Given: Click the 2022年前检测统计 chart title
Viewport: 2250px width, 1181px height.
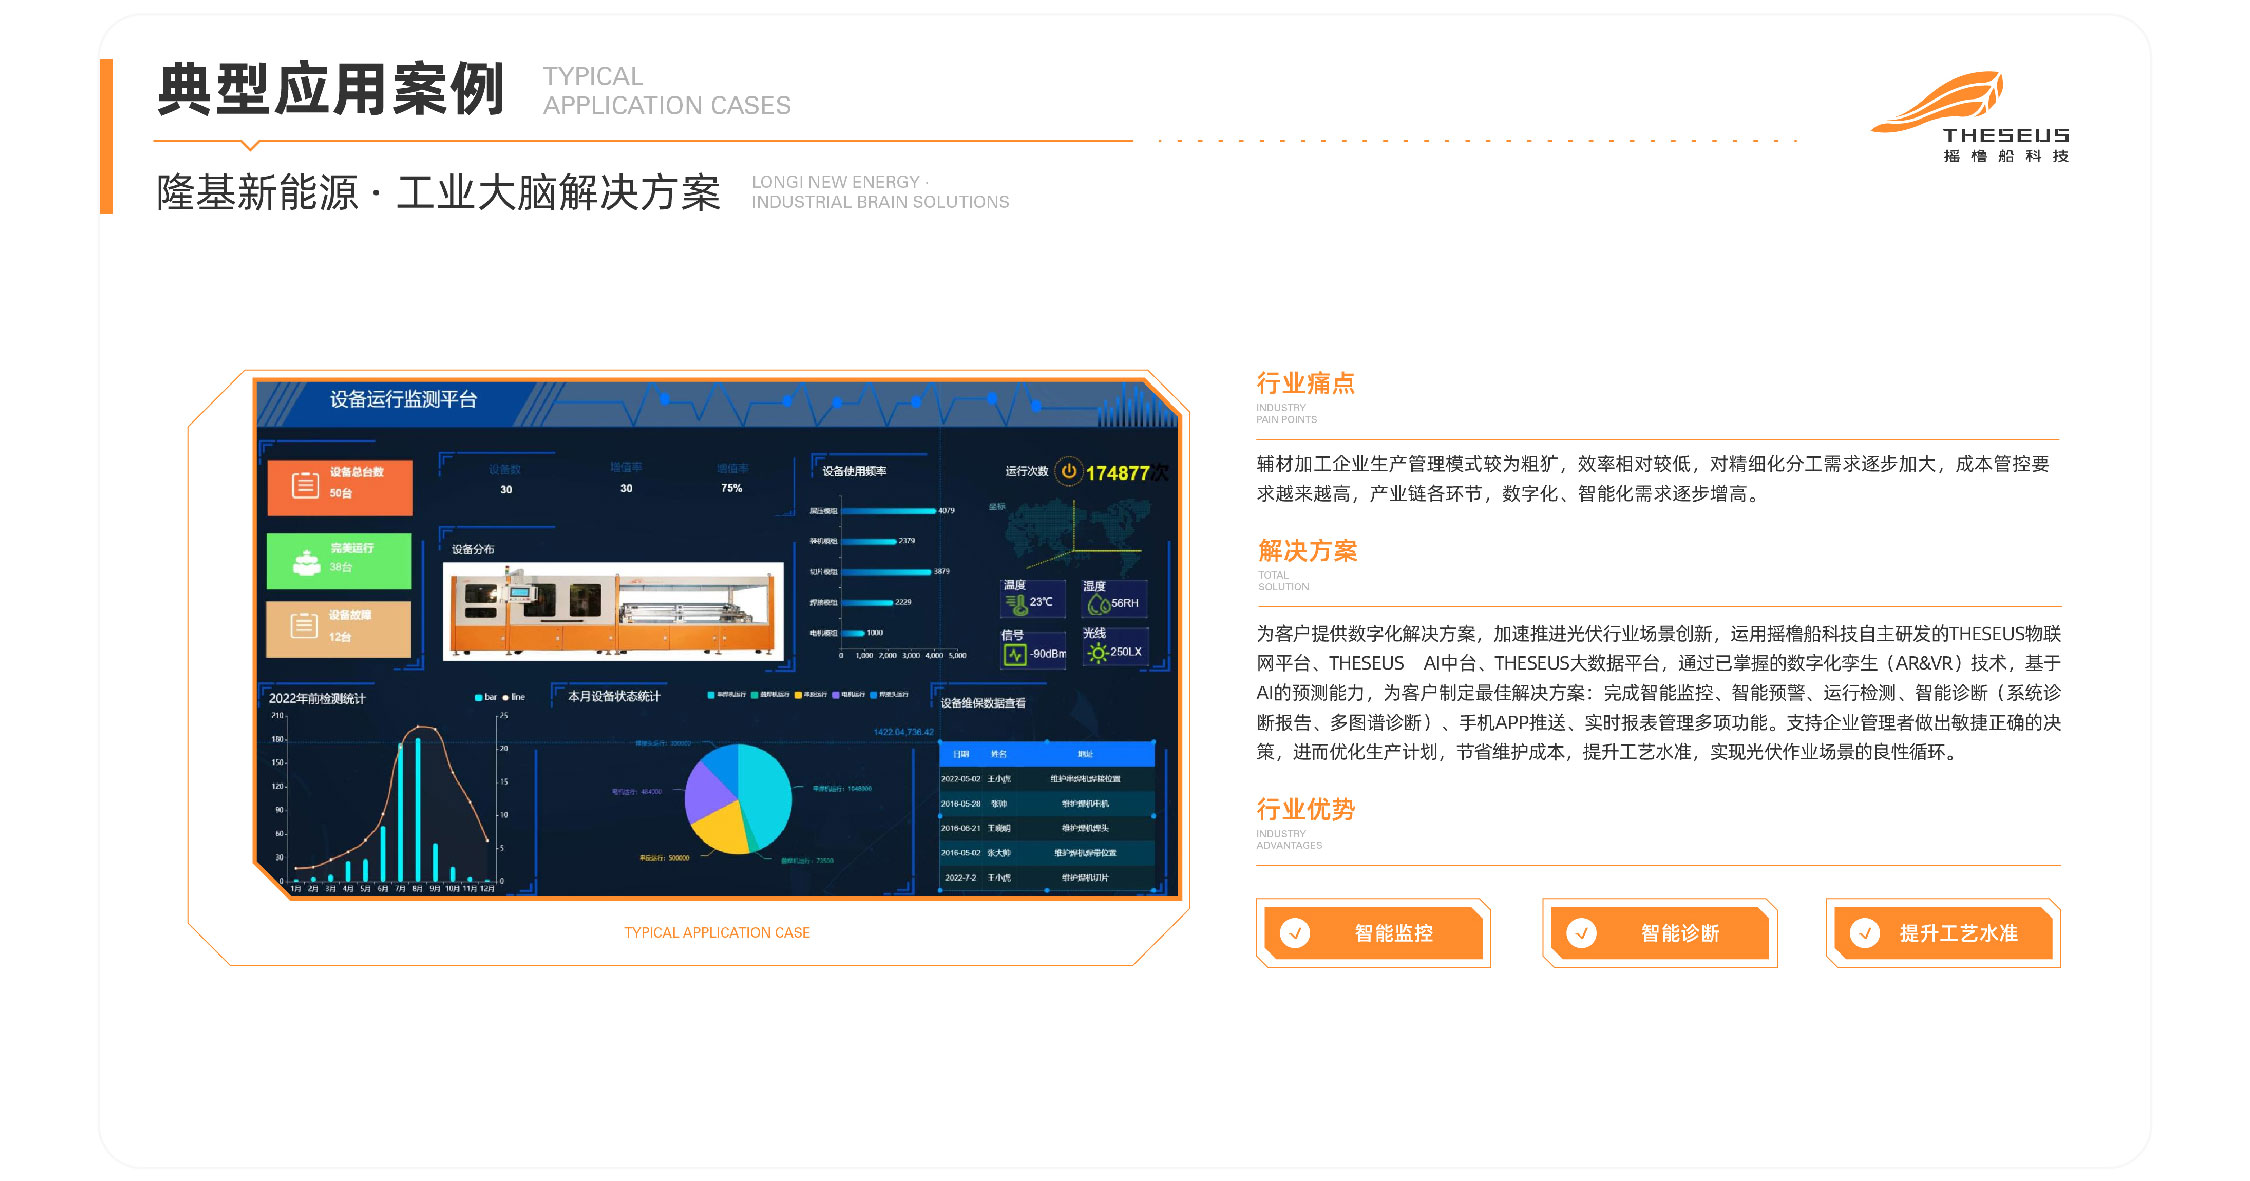Looking at the screenshot, I should [x=317, y=698].
